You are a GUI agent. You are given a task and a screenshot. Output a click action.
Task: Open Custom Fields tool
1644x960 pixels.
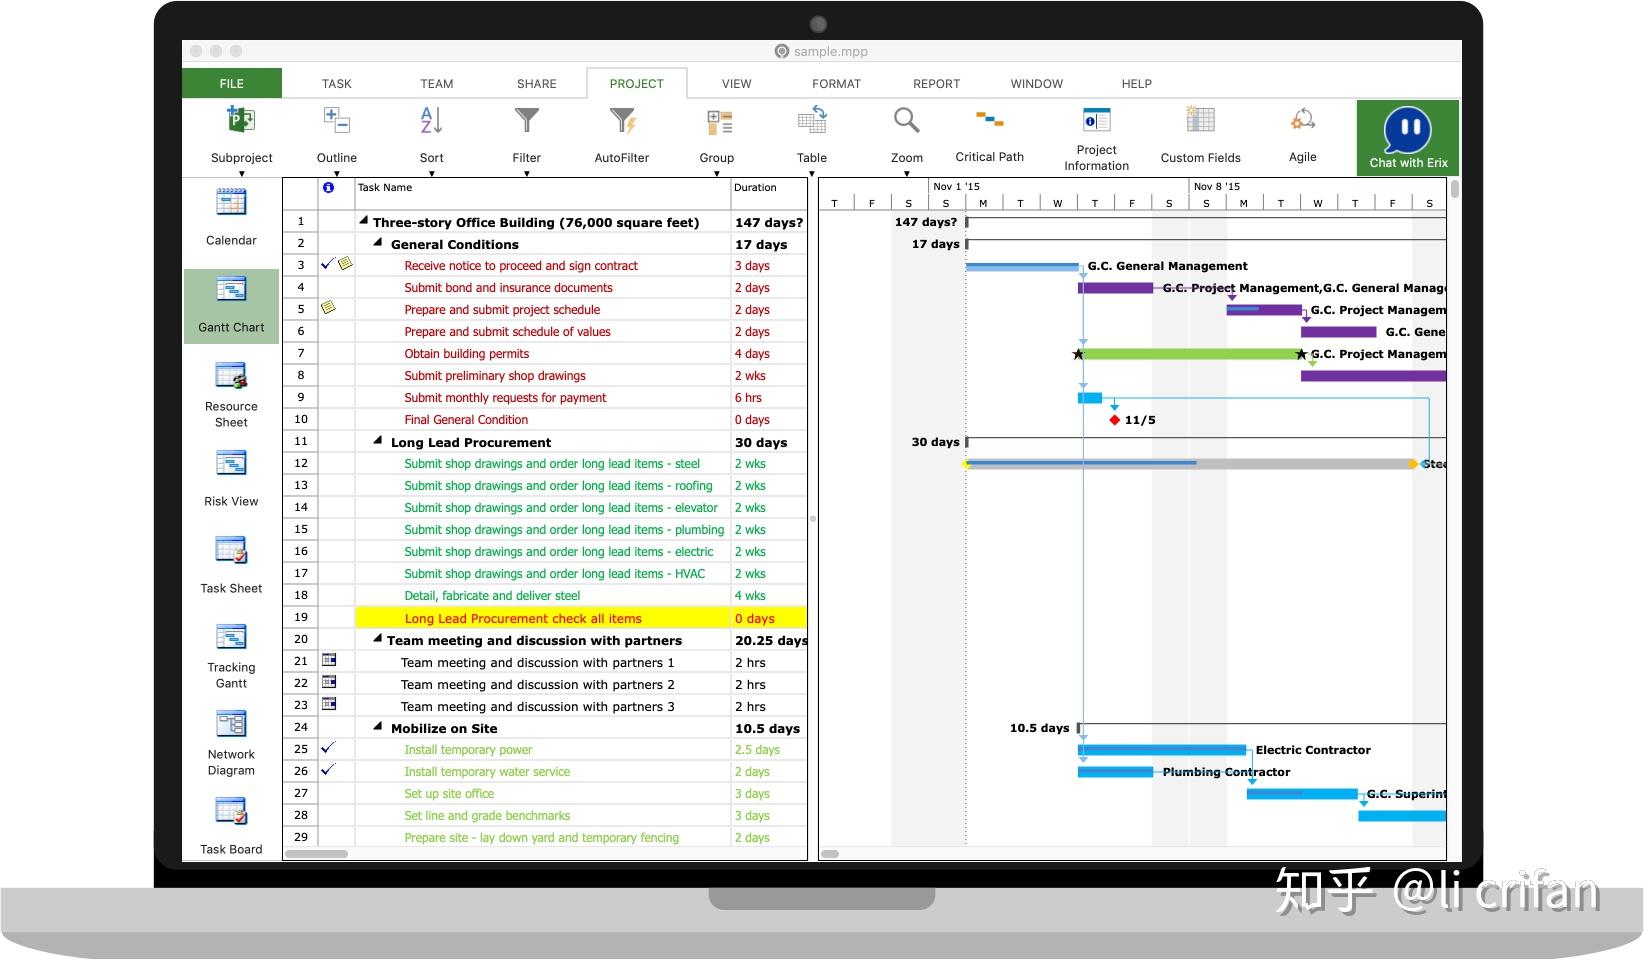[1200, 135]
